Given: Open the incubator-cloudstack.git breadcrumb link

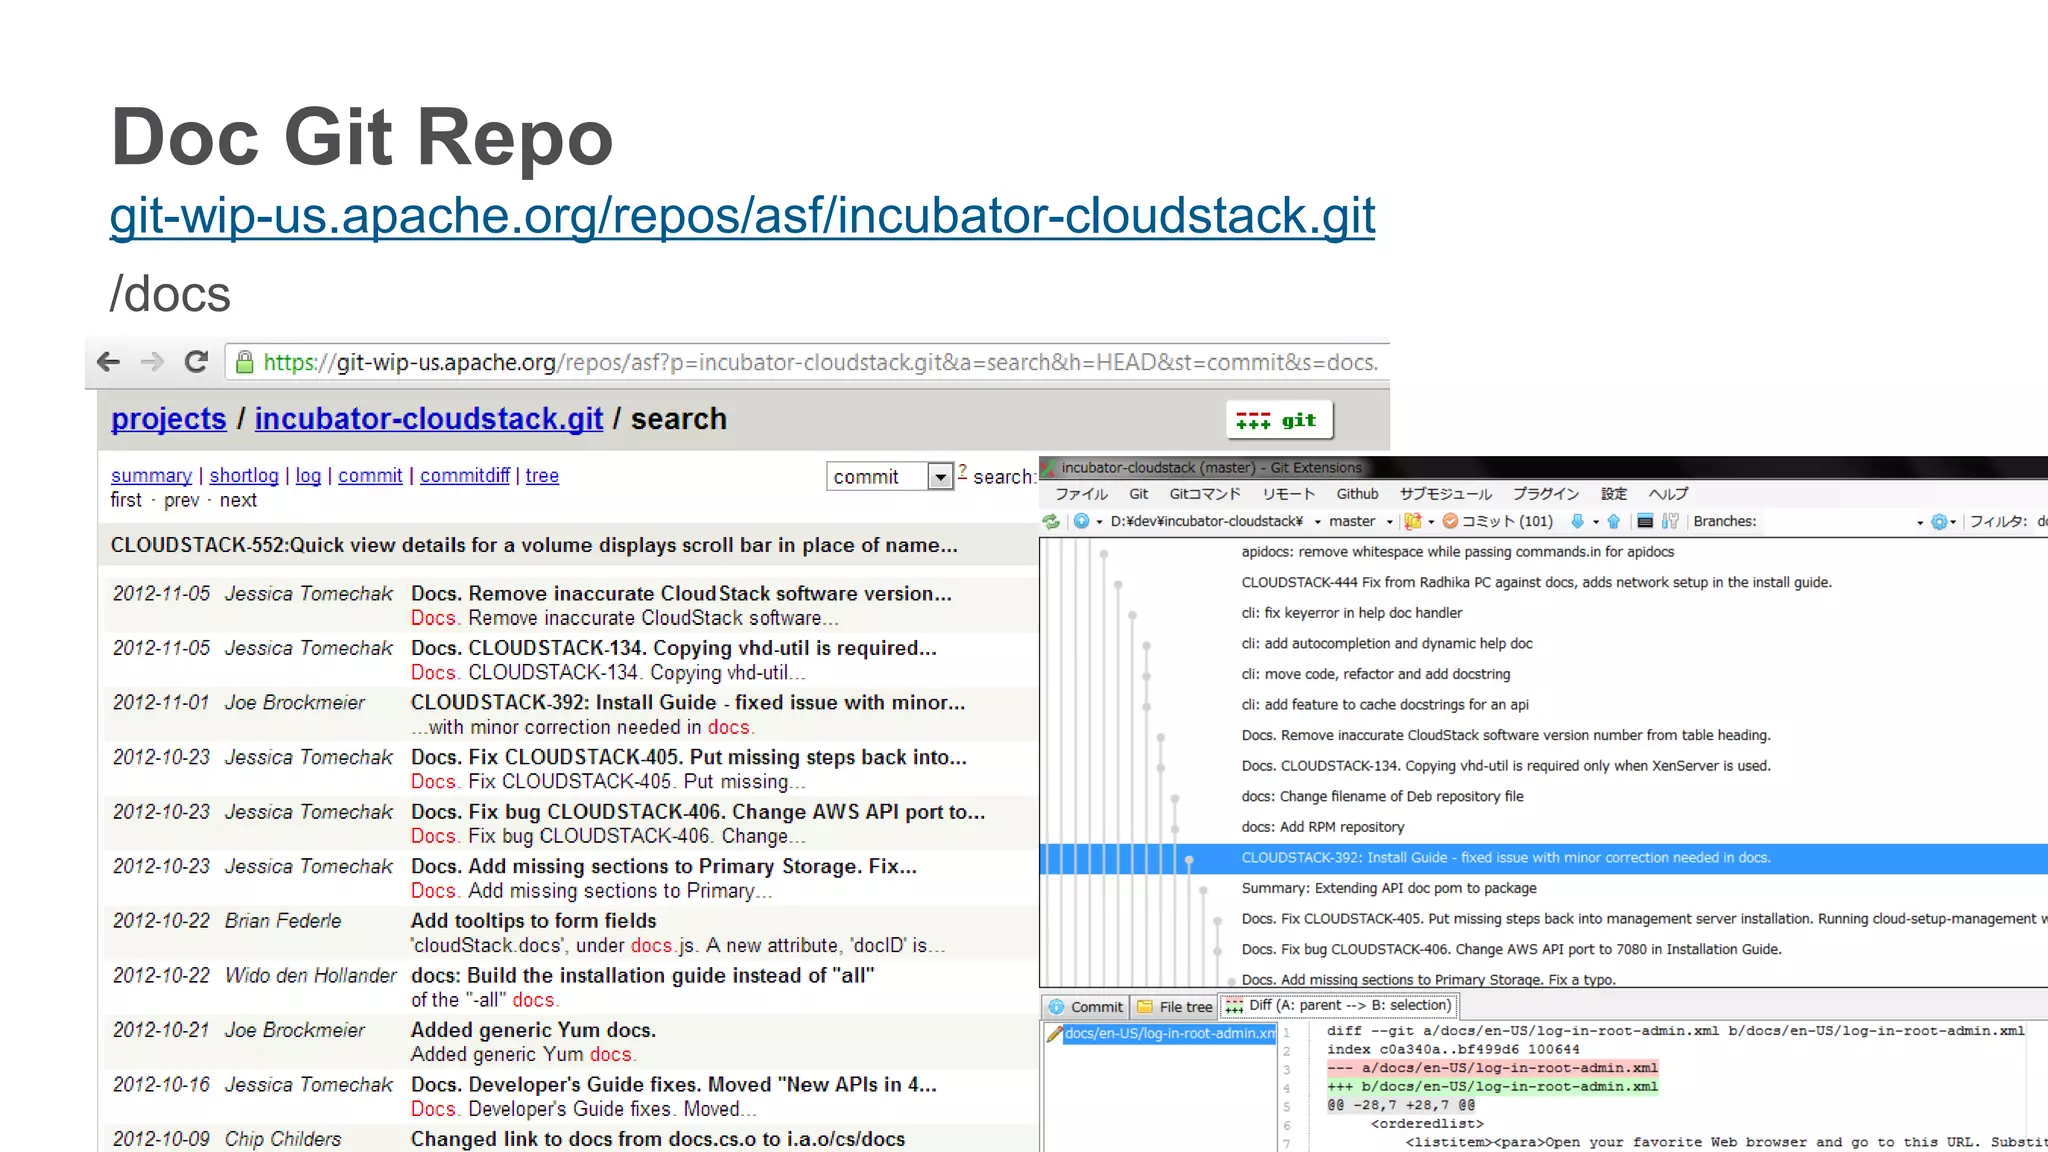Looking at the screenshot, I should pos(428,419).
